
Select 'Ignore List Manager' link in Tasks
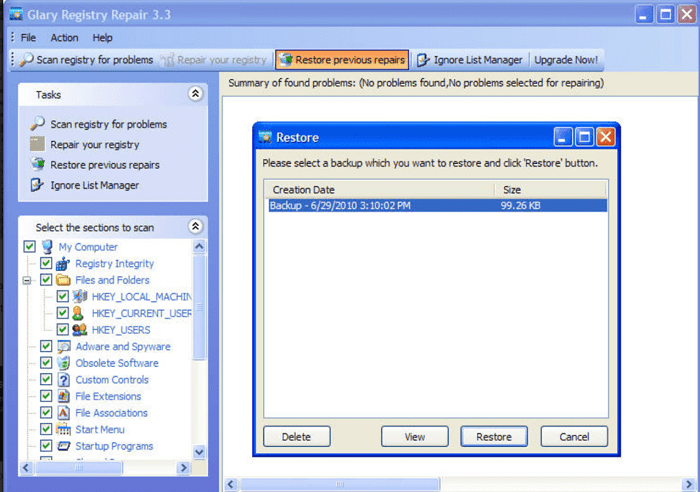tap(94, 185)
